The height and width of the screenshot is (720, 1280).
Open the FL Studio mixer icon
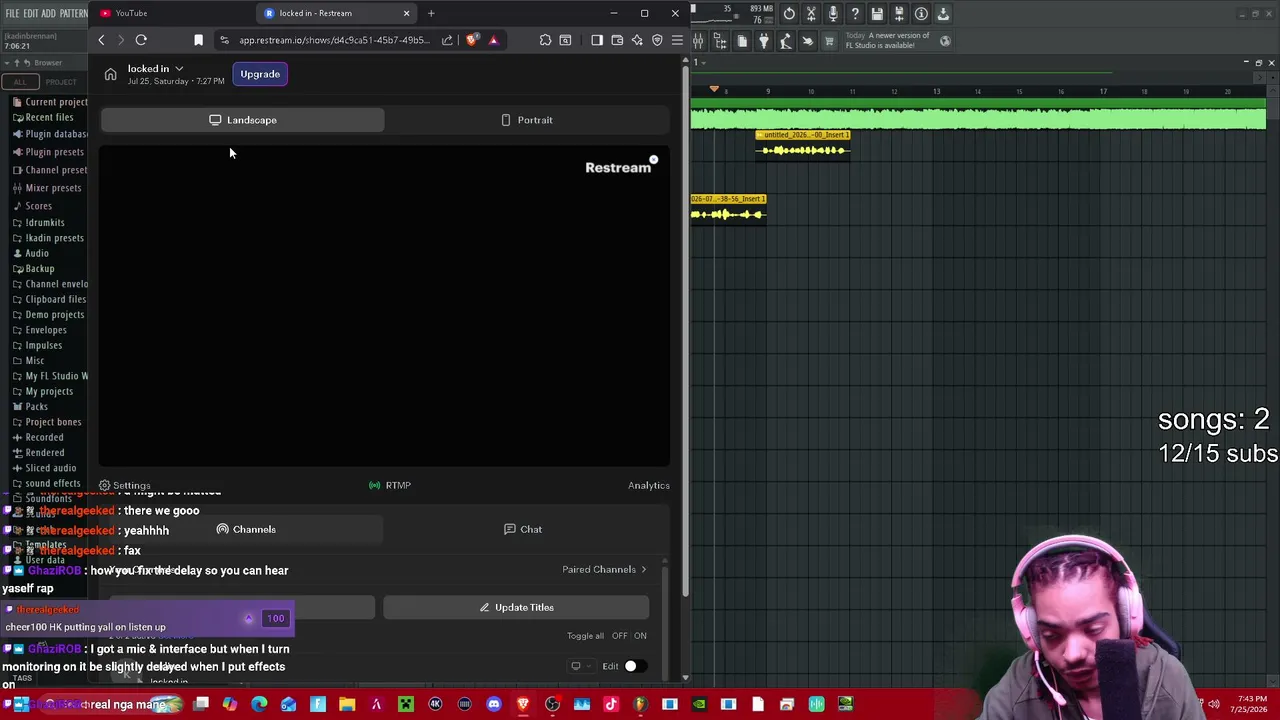tap(698, 41)
